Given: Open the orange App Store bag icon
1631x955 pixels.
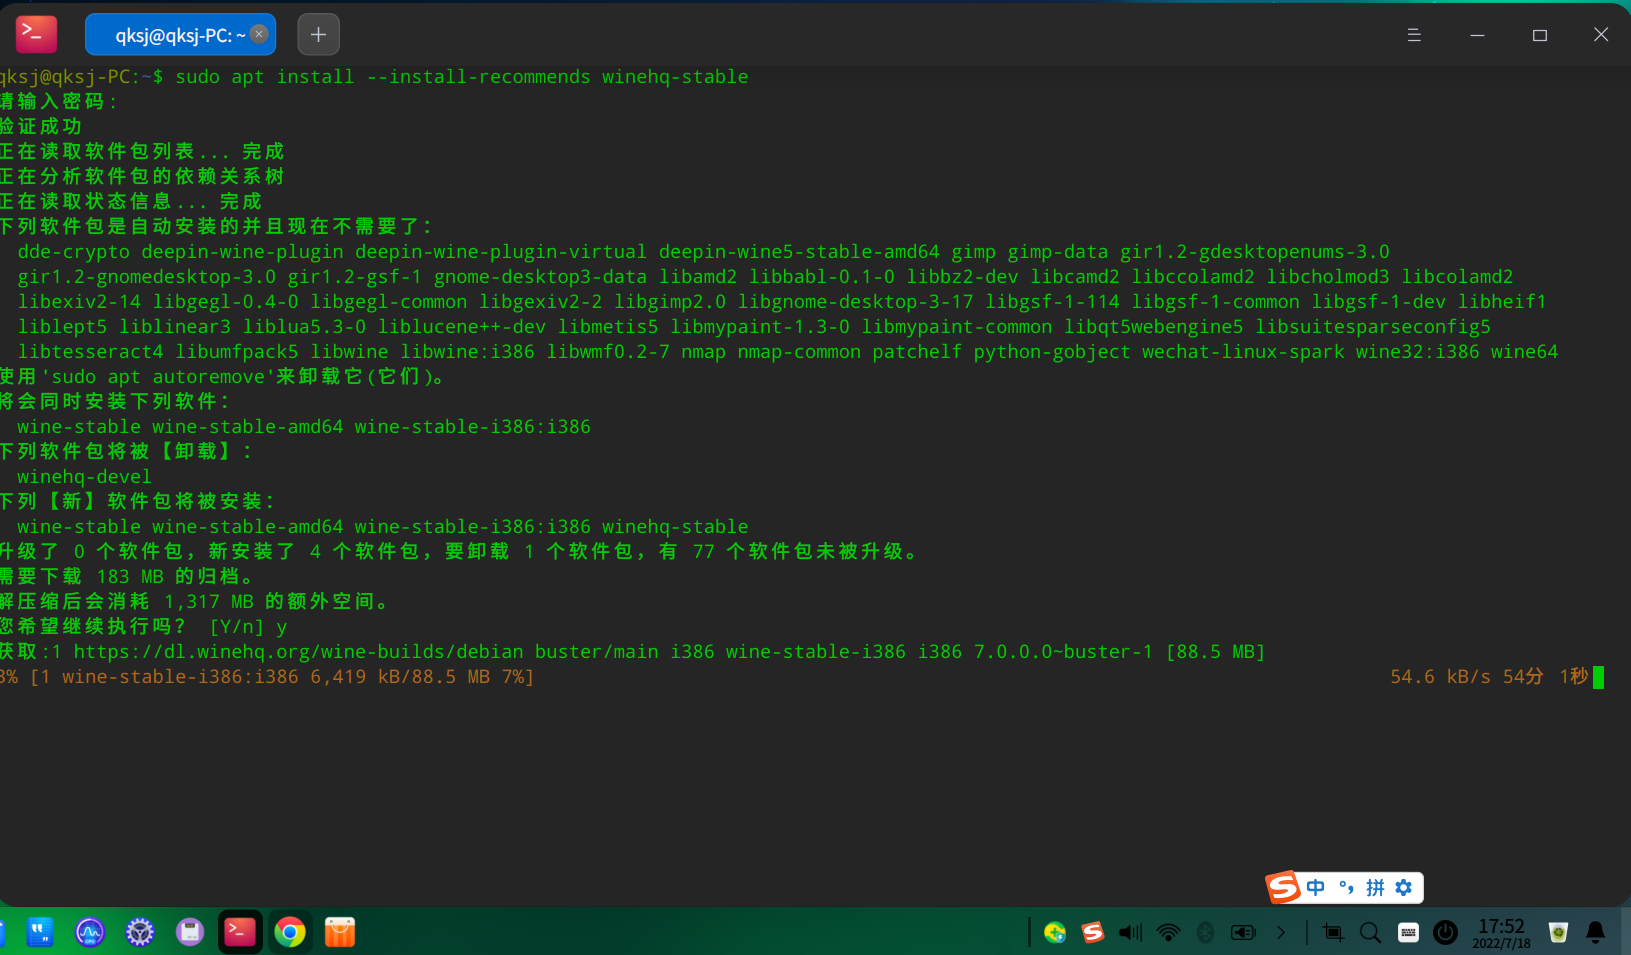Looking at the screenshot, I should pos(340,933).
